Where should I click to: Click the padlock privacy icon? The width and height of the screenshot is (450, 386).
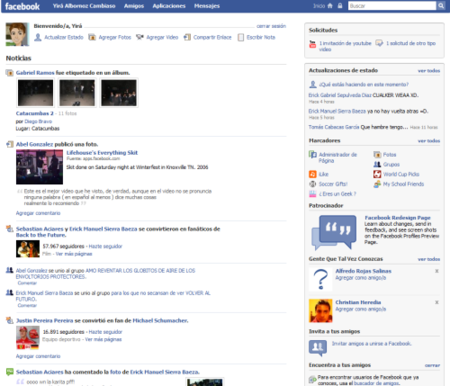coord(340,6)
